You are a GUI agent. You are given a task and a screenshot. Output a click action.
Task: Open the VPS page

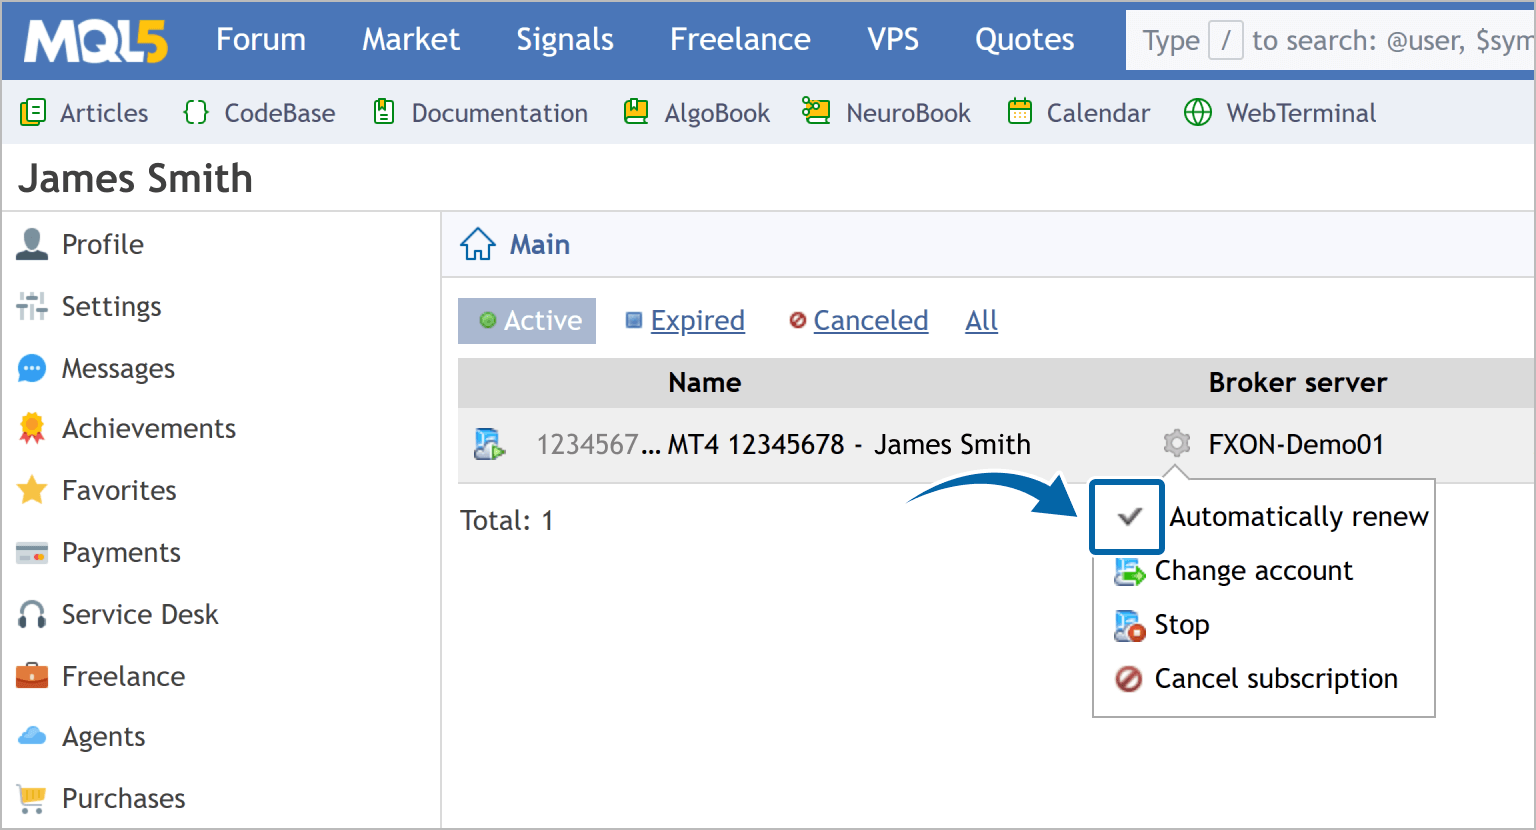[893, 39]
